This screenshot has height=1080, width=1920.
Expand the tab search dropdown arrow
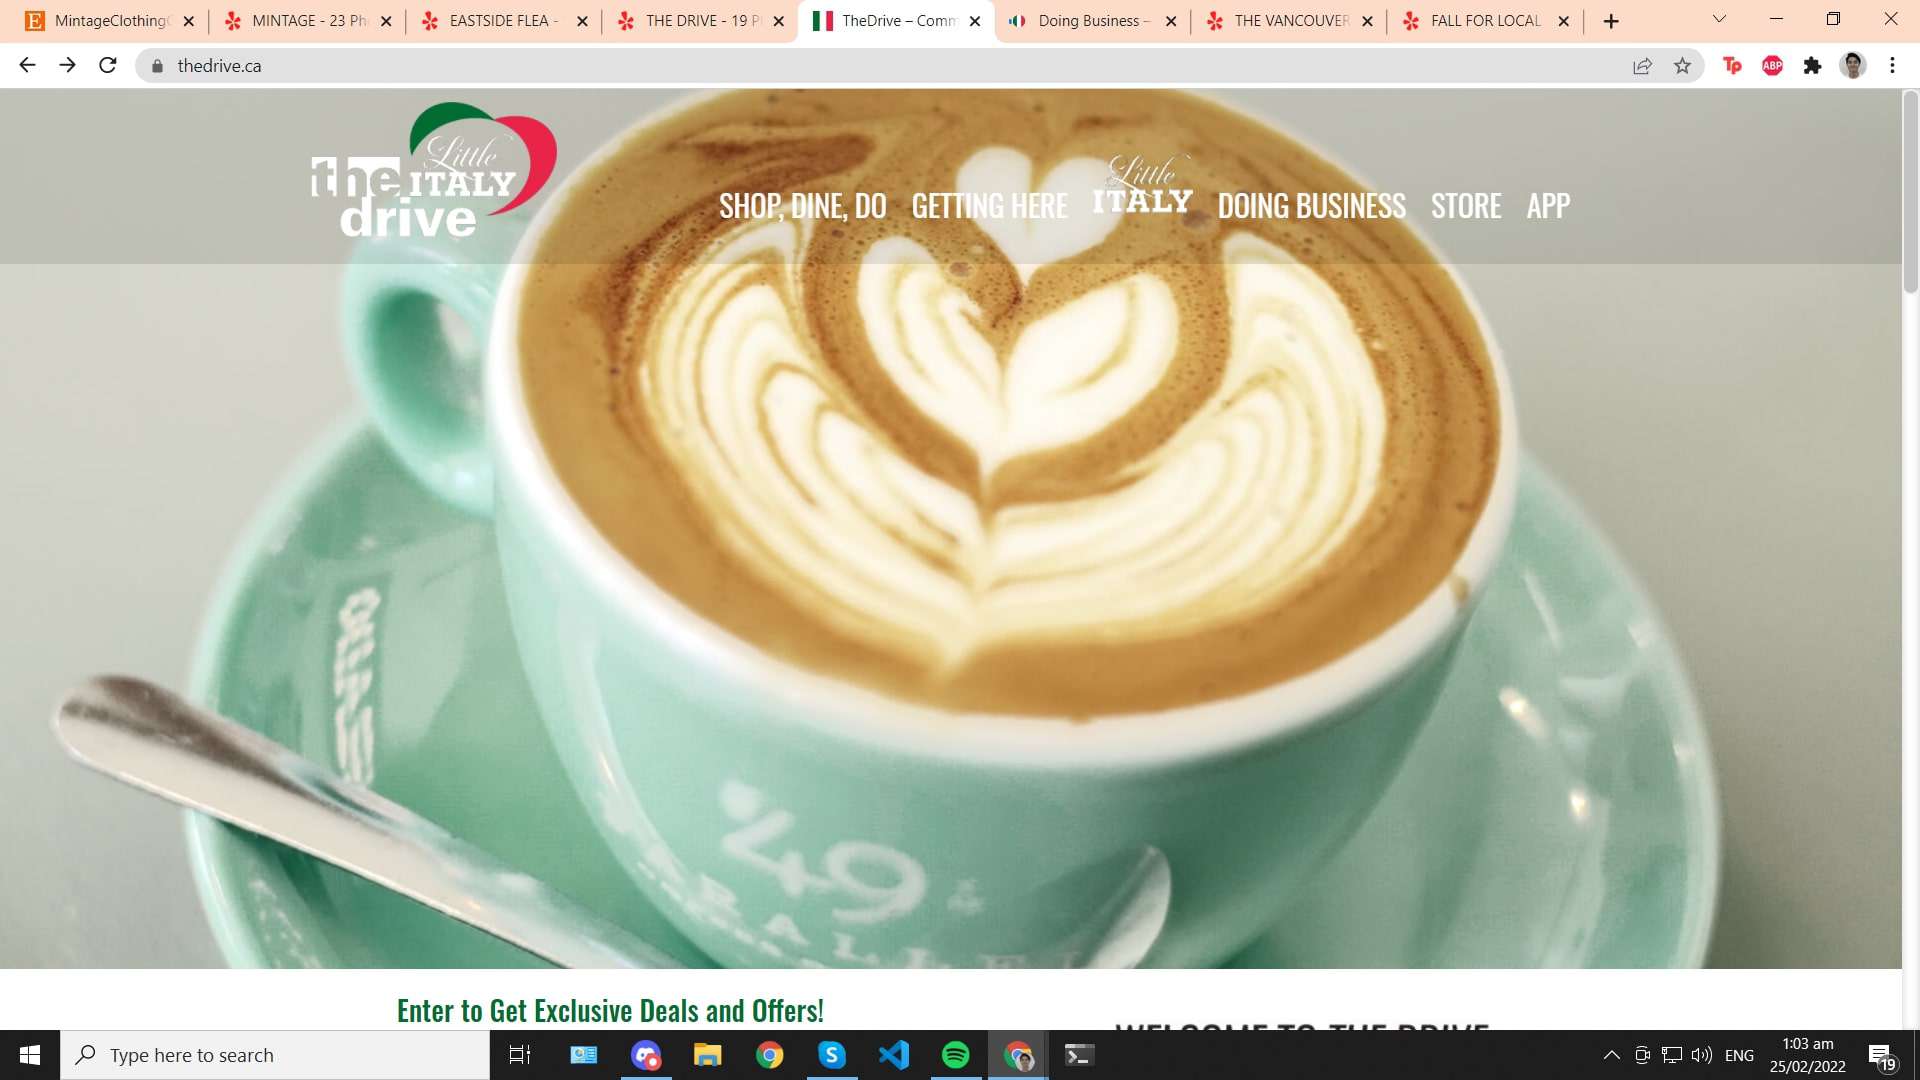[1719, 19]
